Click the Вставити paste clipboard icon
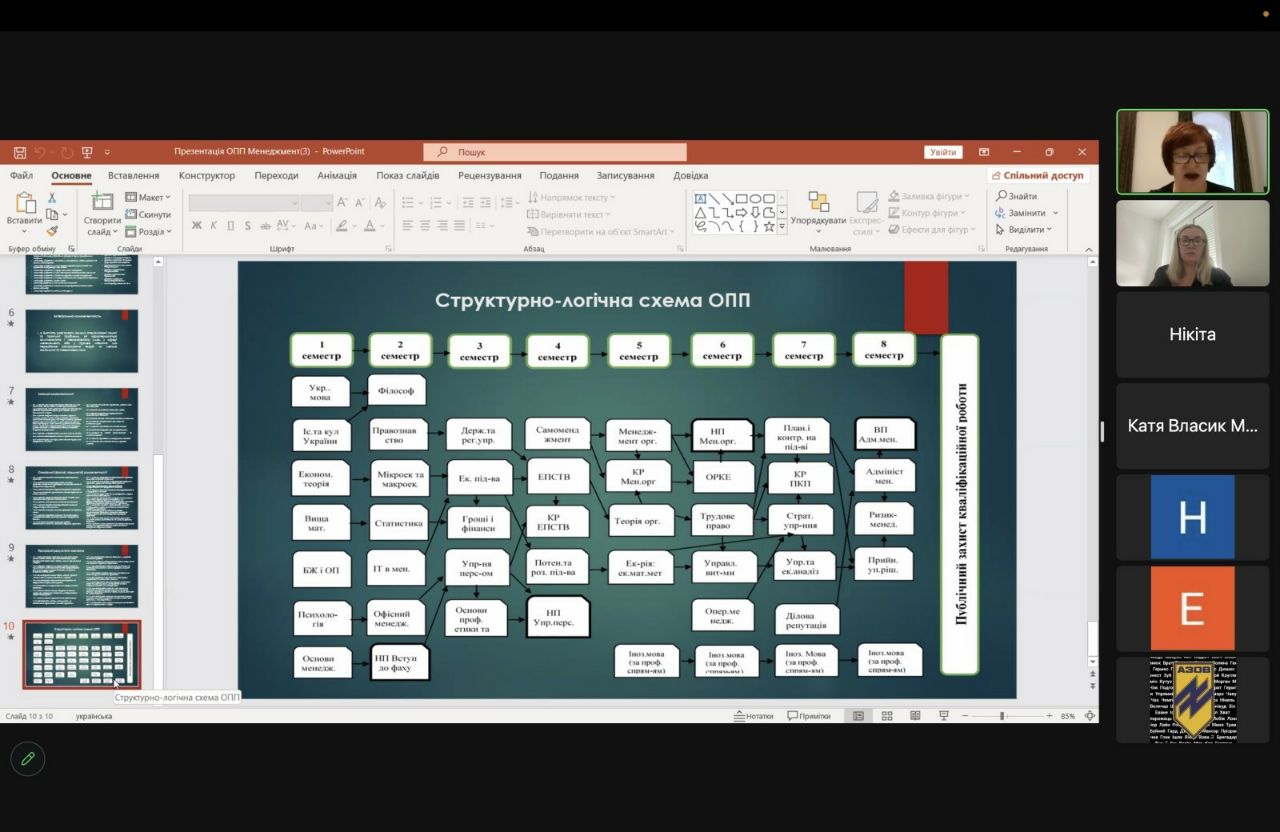 tap(24, 203)
